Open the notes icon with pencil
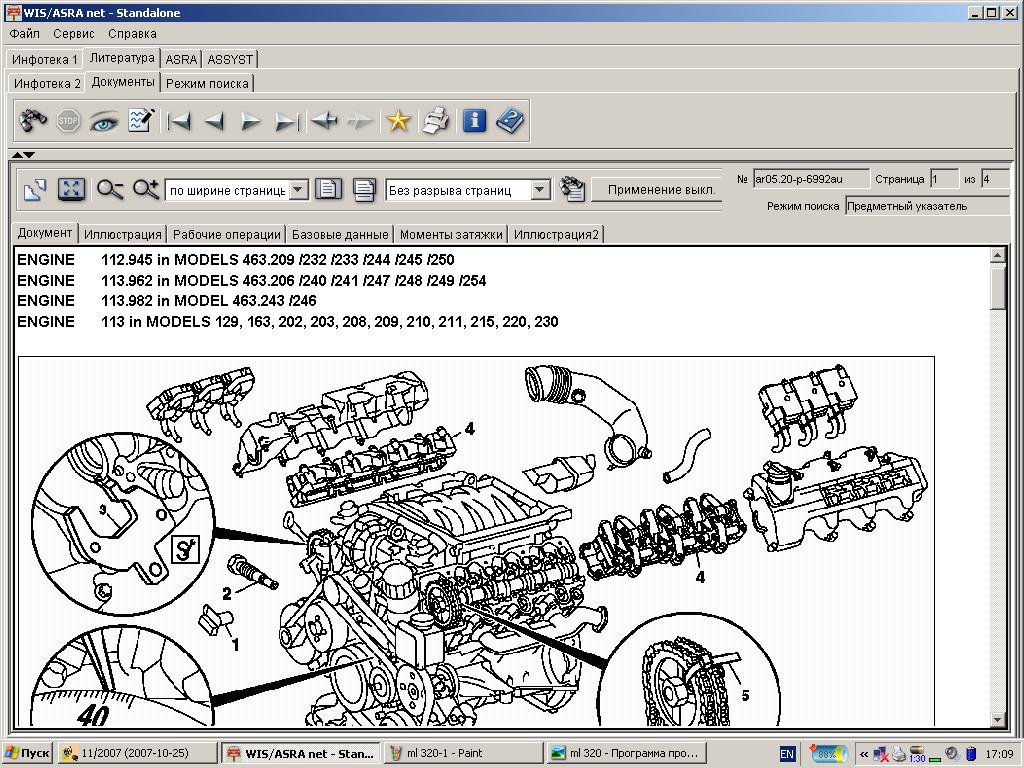This screenshot has width=1024, height=768. 141,121
